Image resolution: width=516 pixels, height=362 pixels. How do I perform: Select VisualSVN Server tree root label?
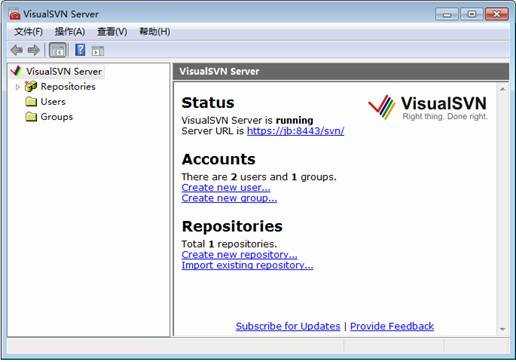point(64,71)
